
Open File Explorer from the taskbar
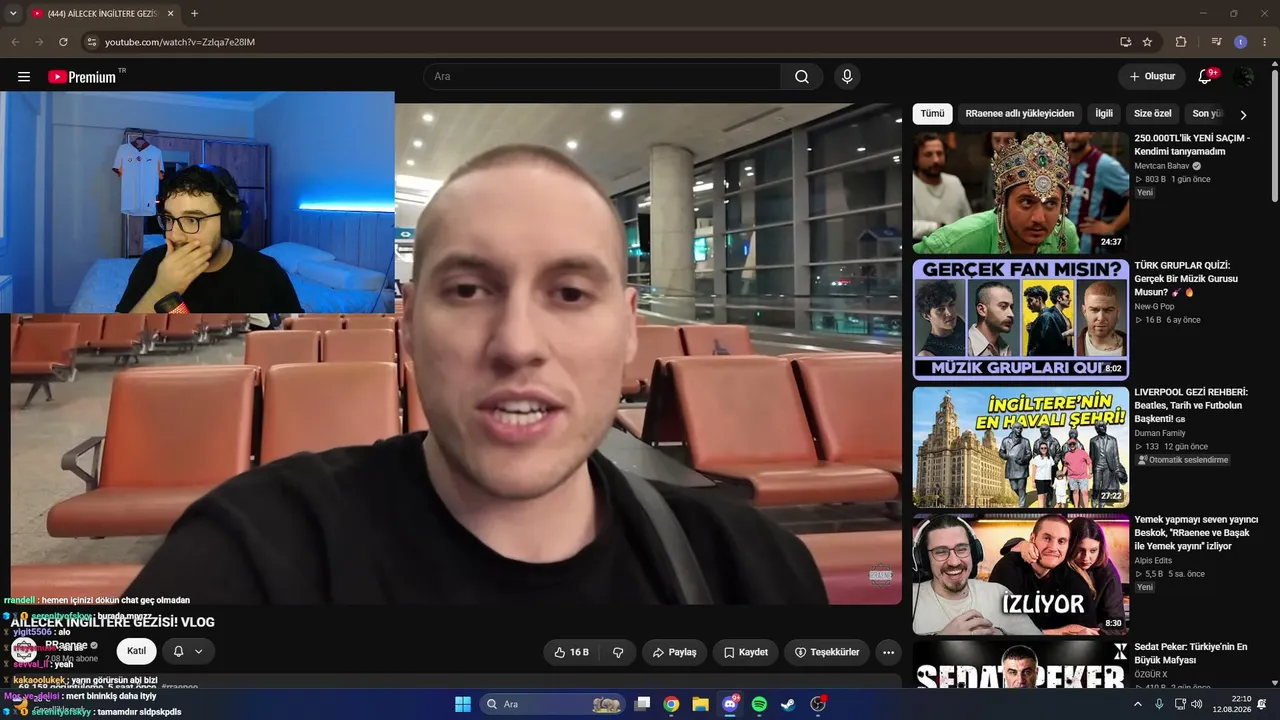[700, 704]
